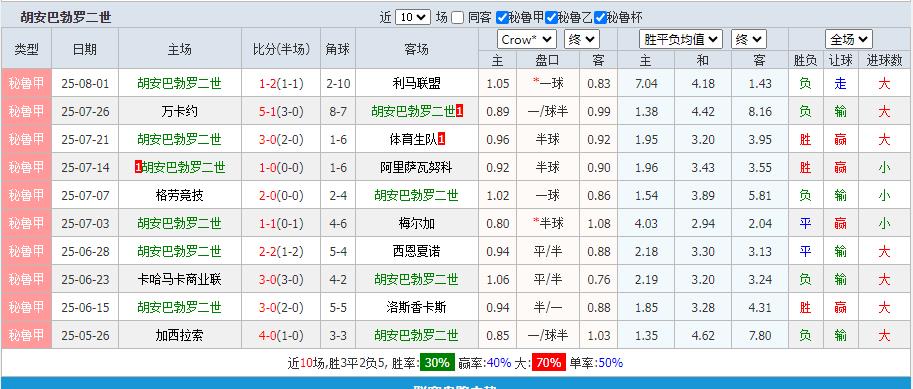This screenshot has height=389, width=913.
Task: Open 利马联盟 away team link
Action: click(416, 83)
